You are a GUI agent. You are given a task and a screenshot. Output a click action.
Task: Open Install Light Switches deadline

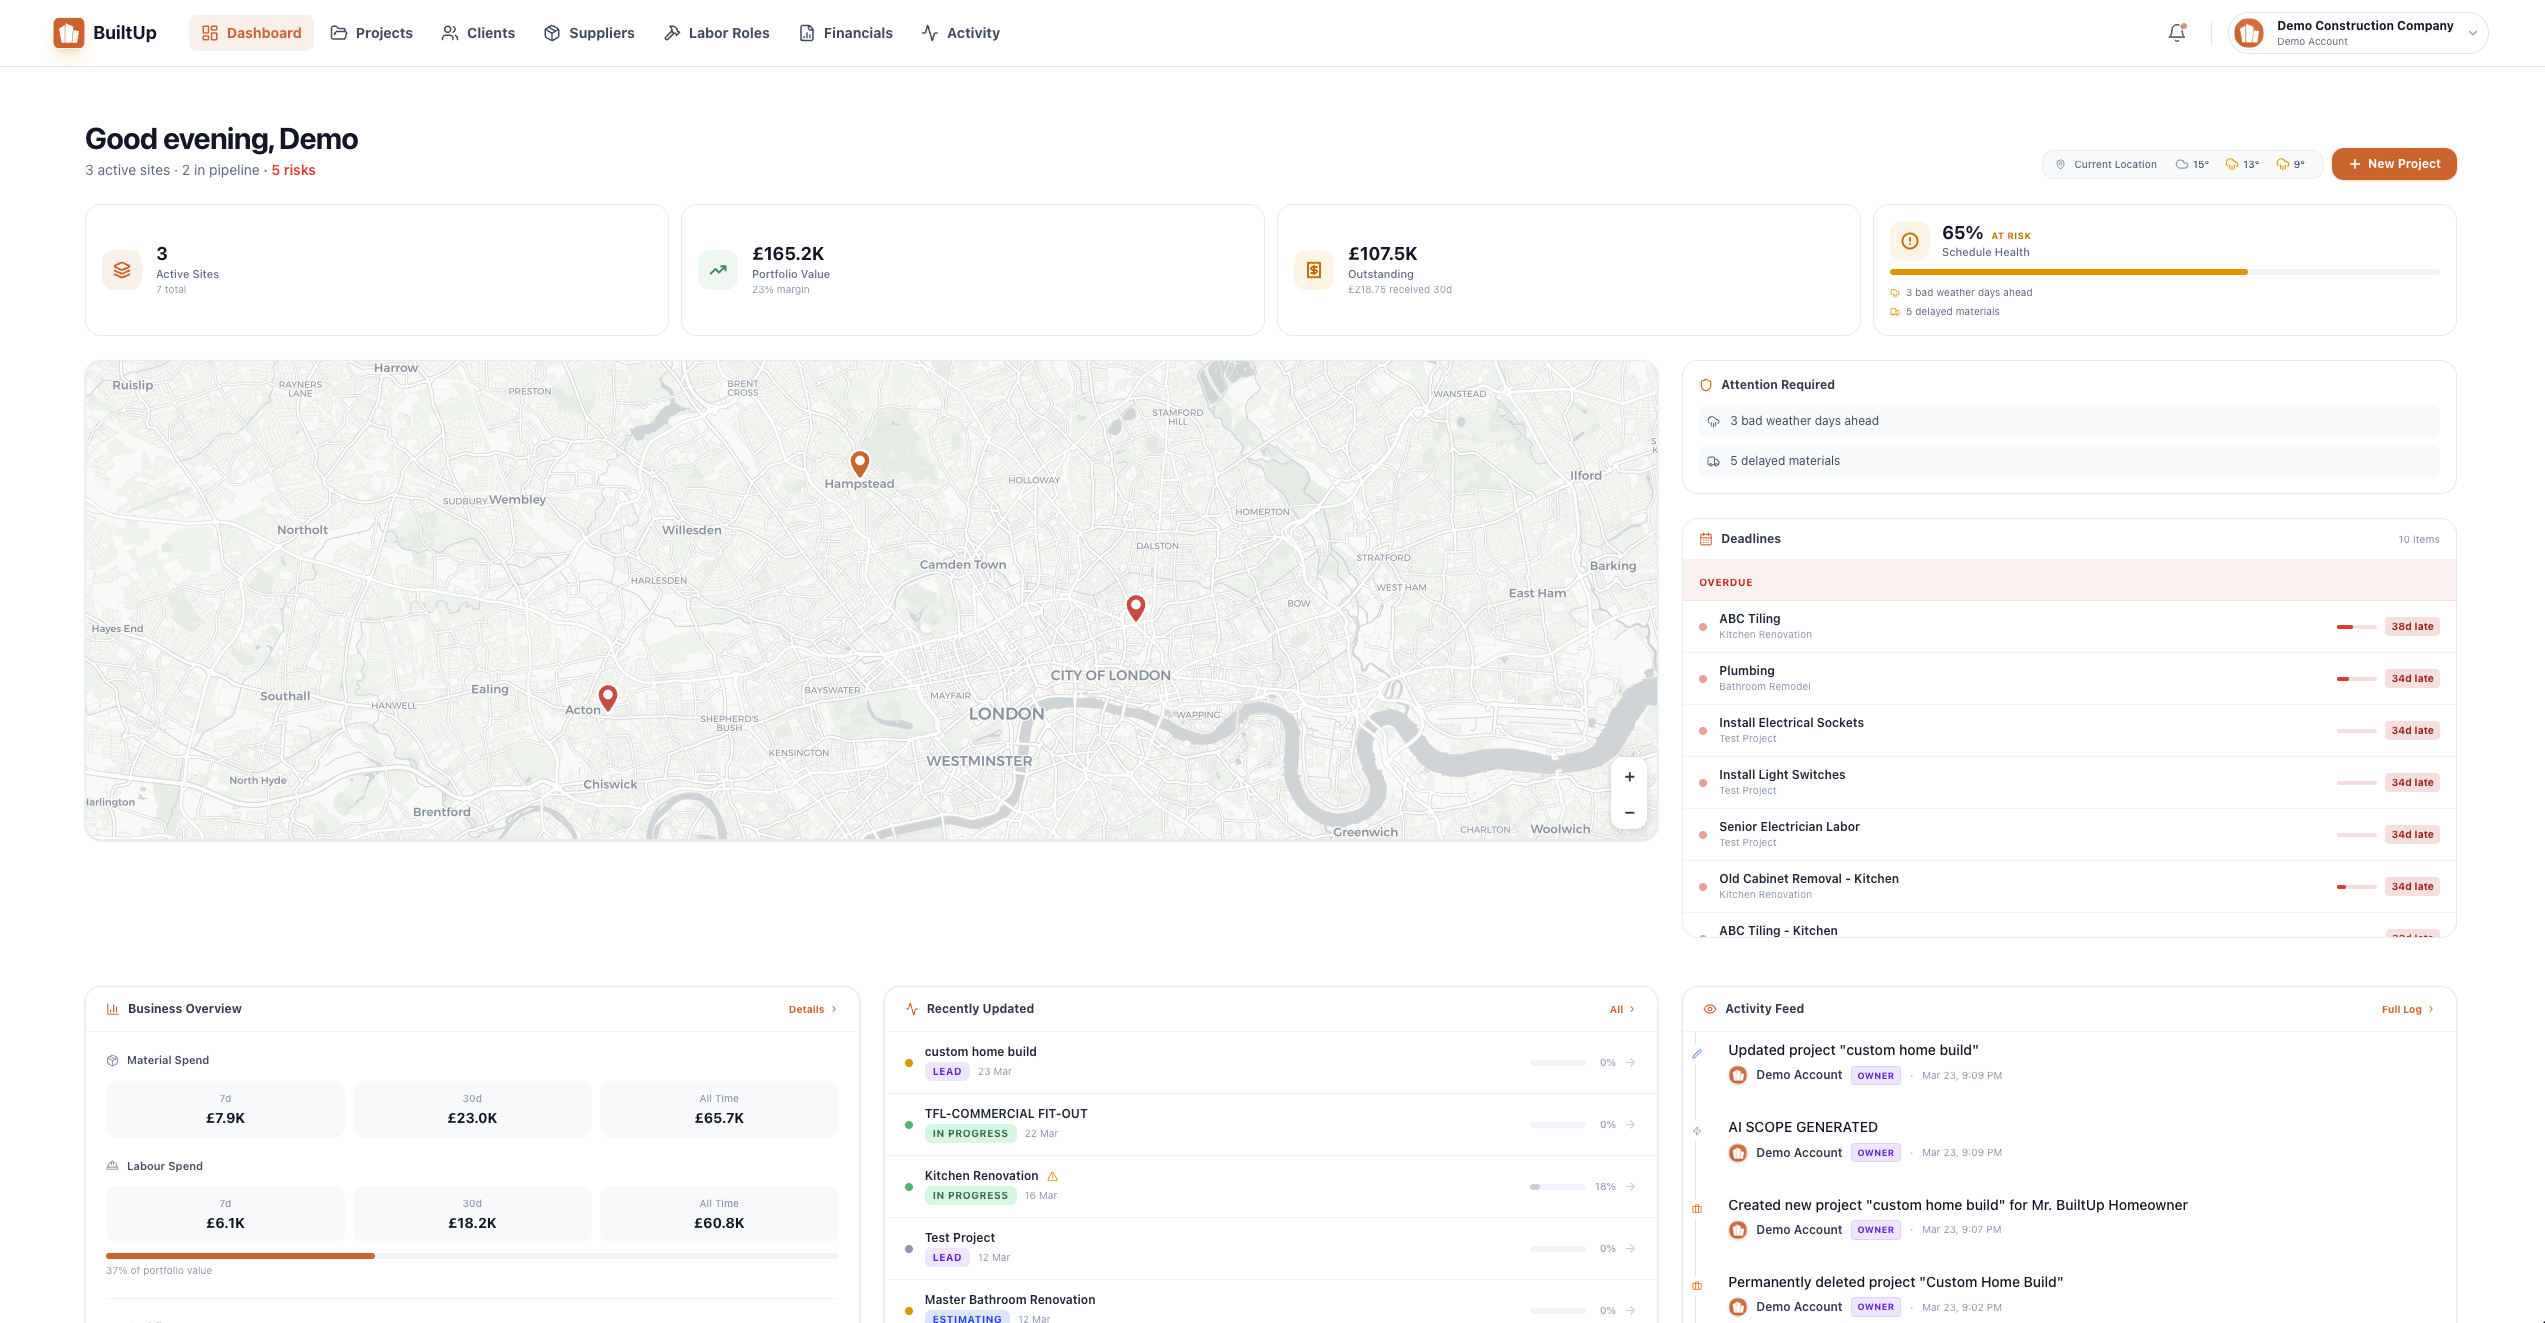(2069, 783)
